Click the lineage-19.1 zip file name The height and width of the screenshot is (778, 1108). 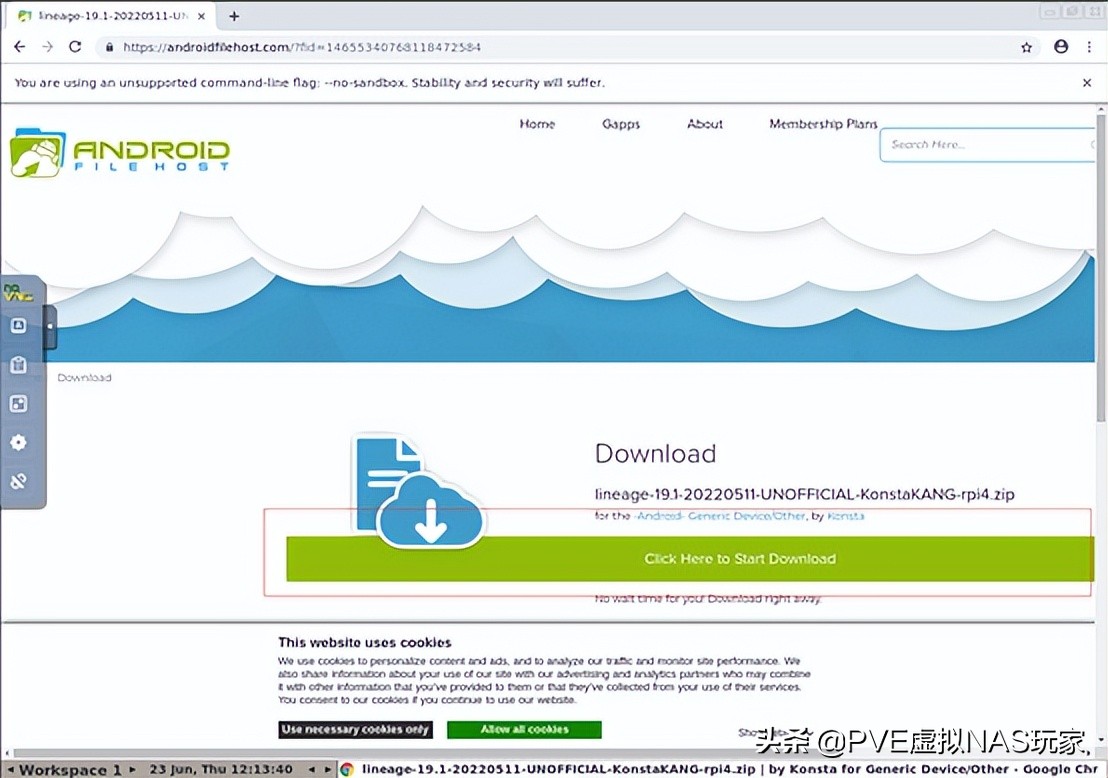coord(804,494)
